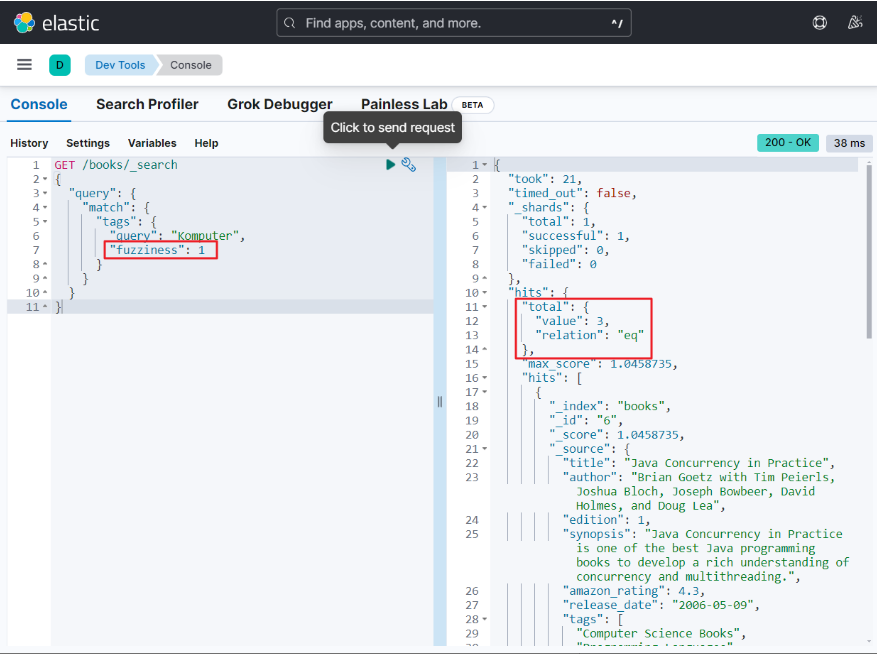877x657 pixels.
Task: Collapse response "hits" array on line 16
Action: 485,378
